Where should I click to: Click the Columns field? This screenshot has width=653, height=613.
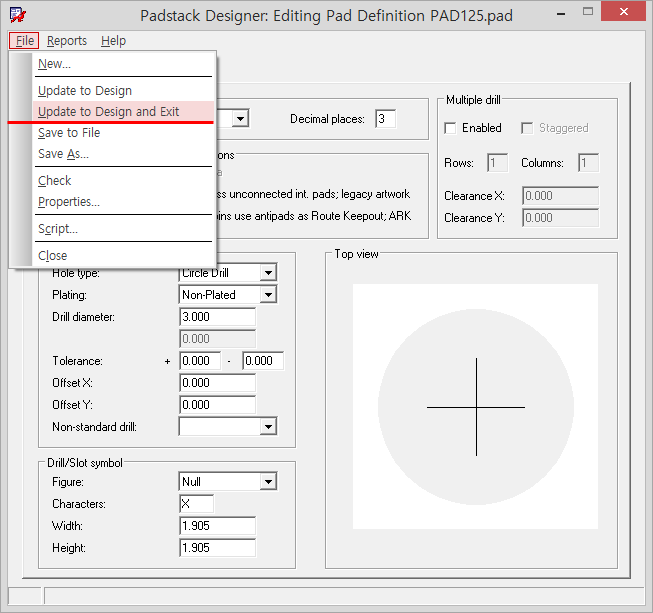[588, 163]
